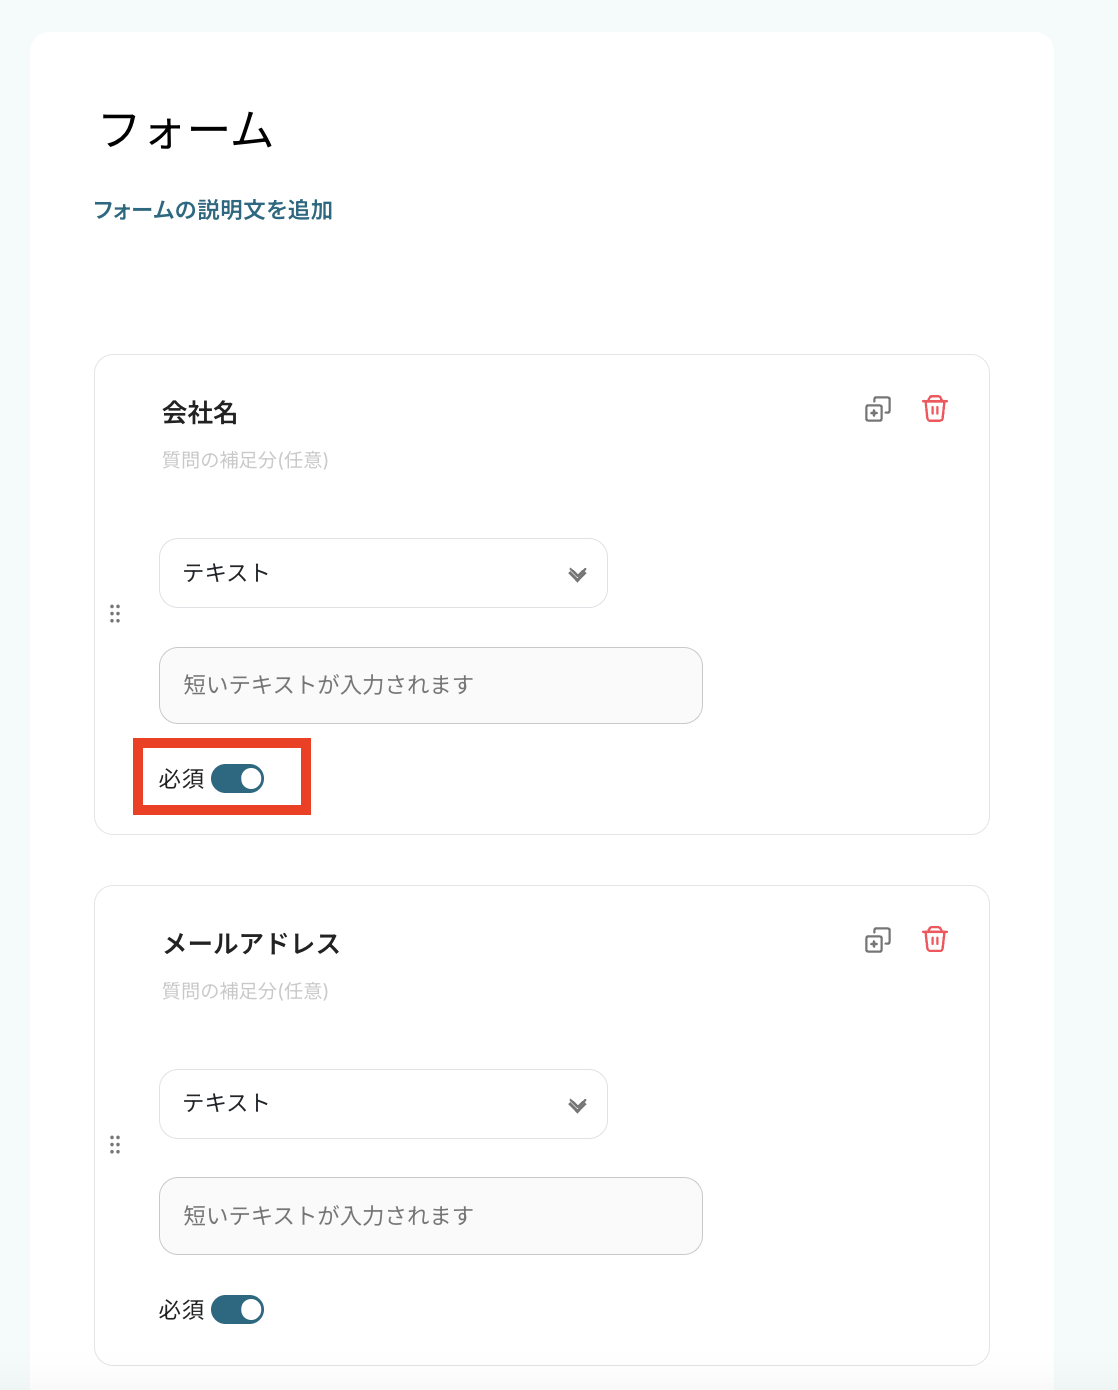Delete the 会社名 question
Screen dimensions: 1118x1390
coord(935,409)
